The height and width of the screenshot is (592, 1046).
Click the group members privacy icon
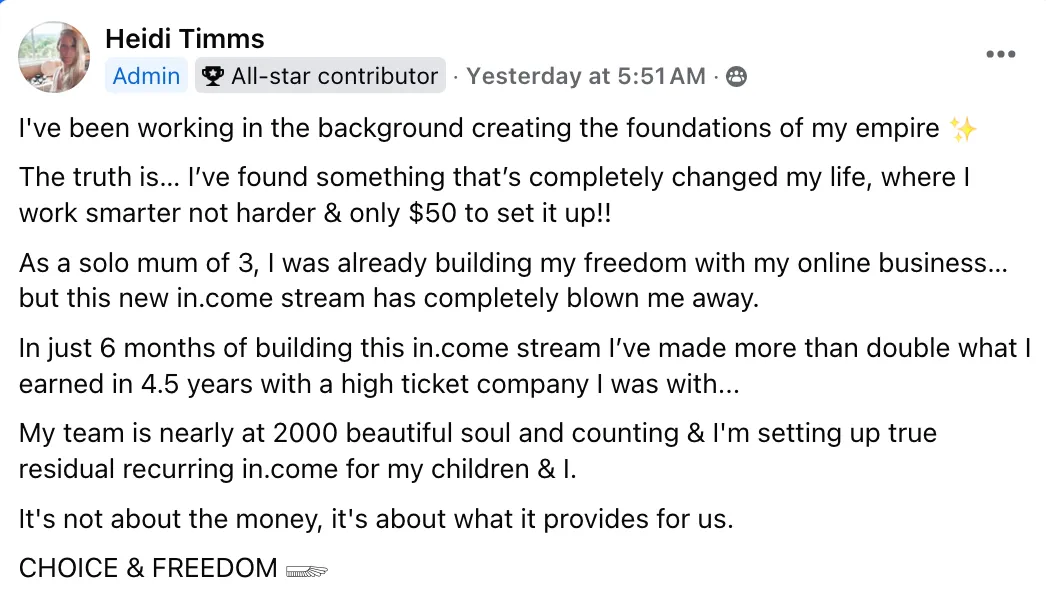[x=736, y=77]
